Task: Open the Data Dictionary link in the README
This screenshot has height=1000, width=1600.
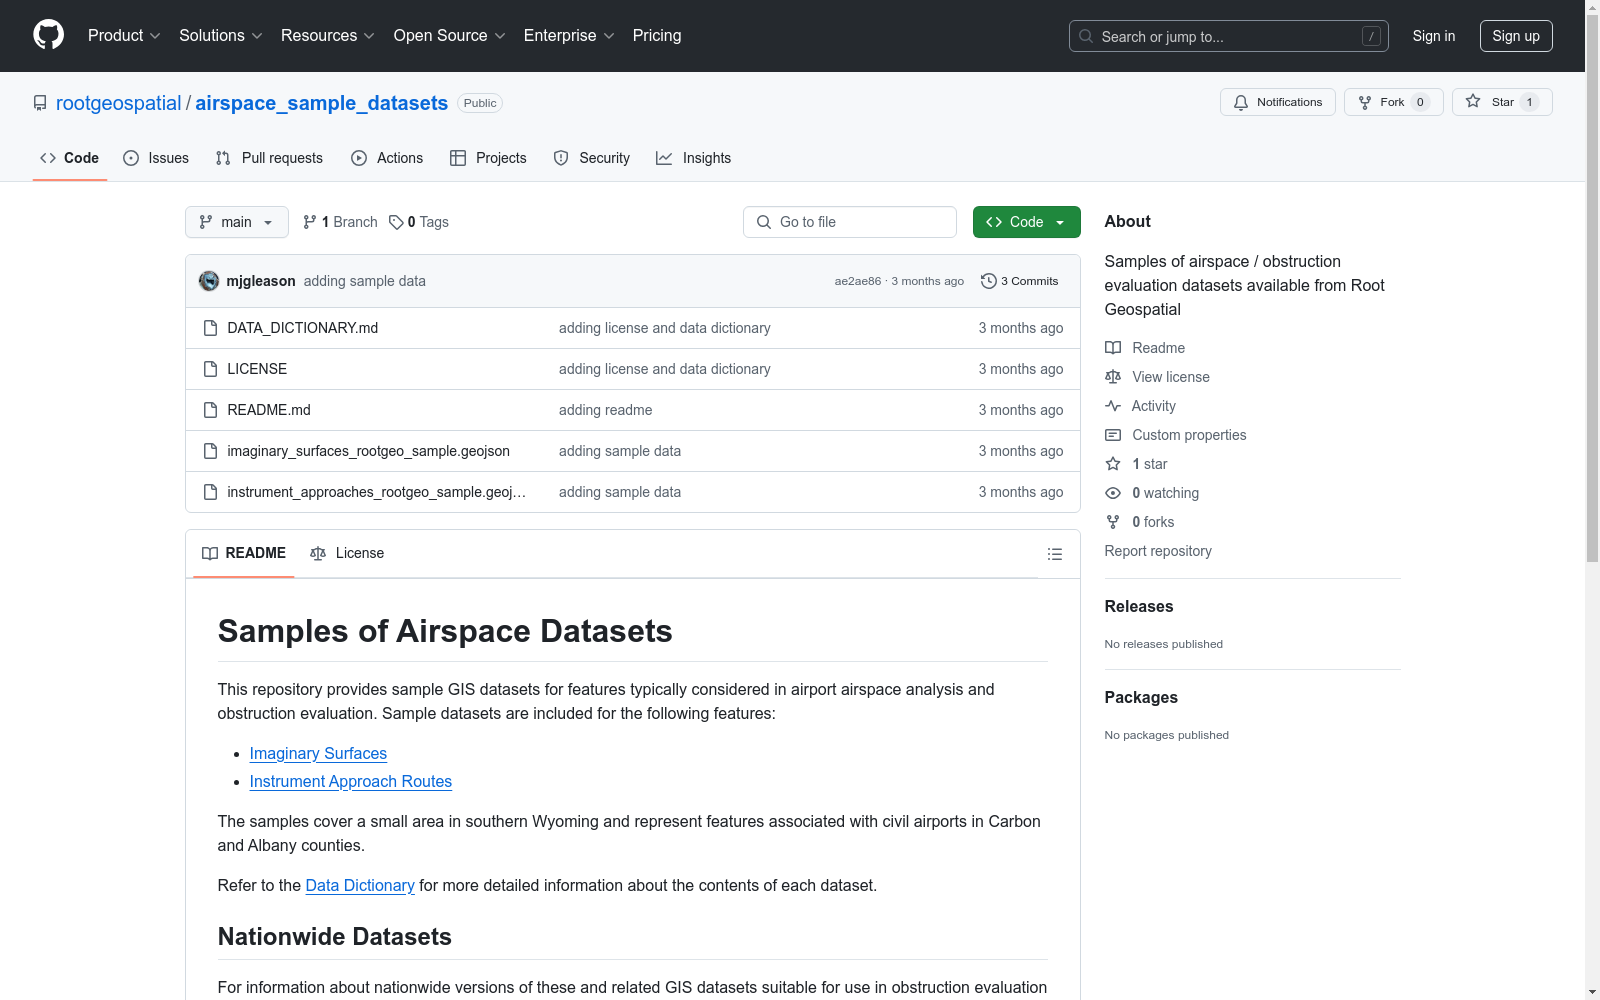Action: click(360, 886)
